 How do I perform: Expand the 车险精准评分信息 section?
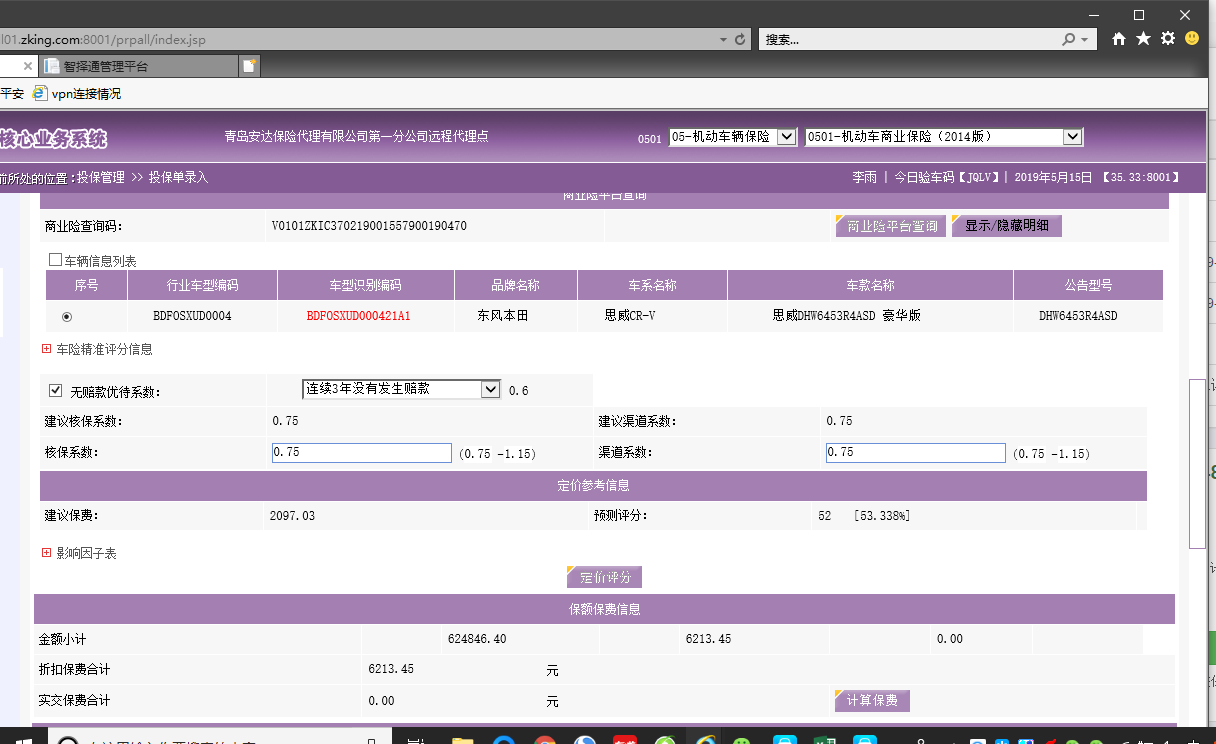point(46,349)
